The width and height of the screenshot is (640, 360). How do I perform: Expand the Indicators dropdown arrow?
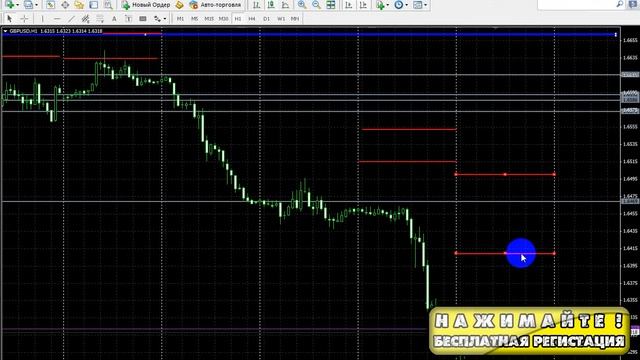387,5
